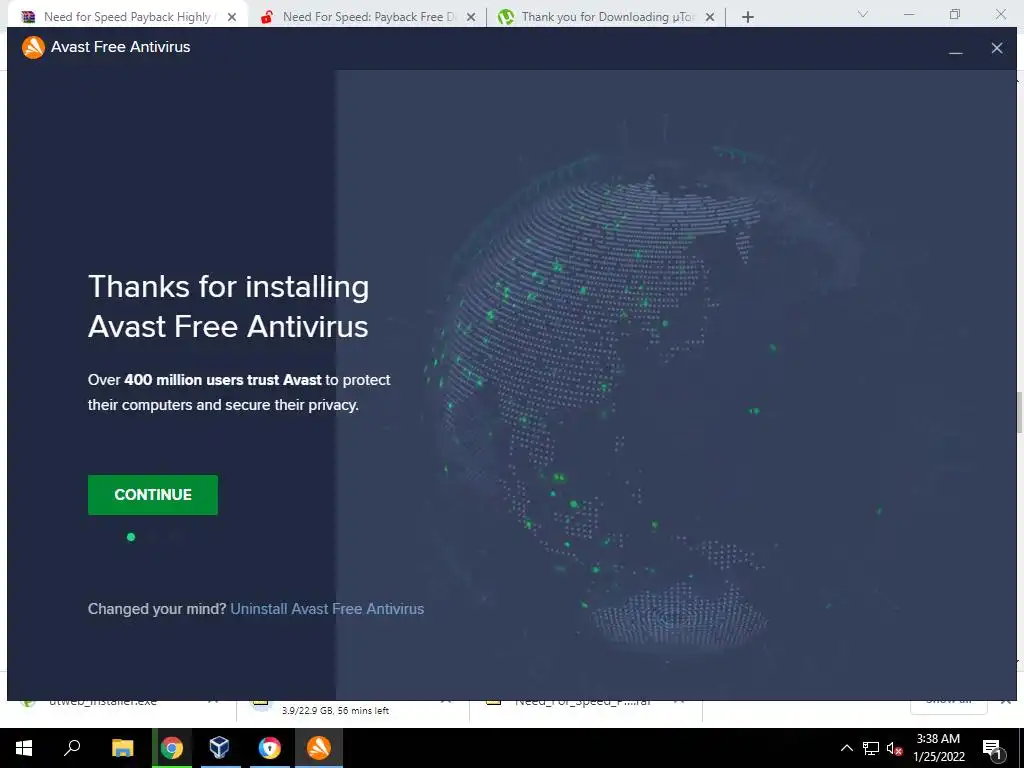Open VirtualBox cube icon in taskbar
Viewport: 1024px width, 768px height.
[x=219, y=748]
